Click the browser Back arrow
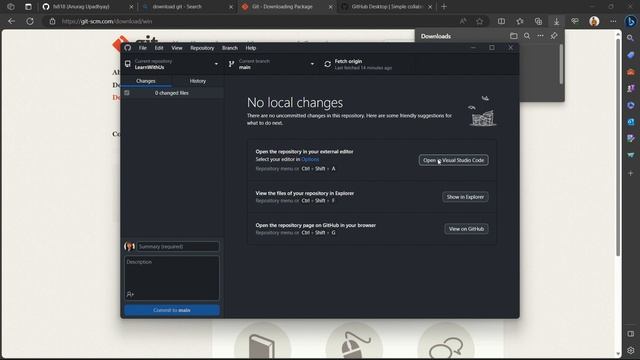 pyautogui.click(x=11, y=21)
